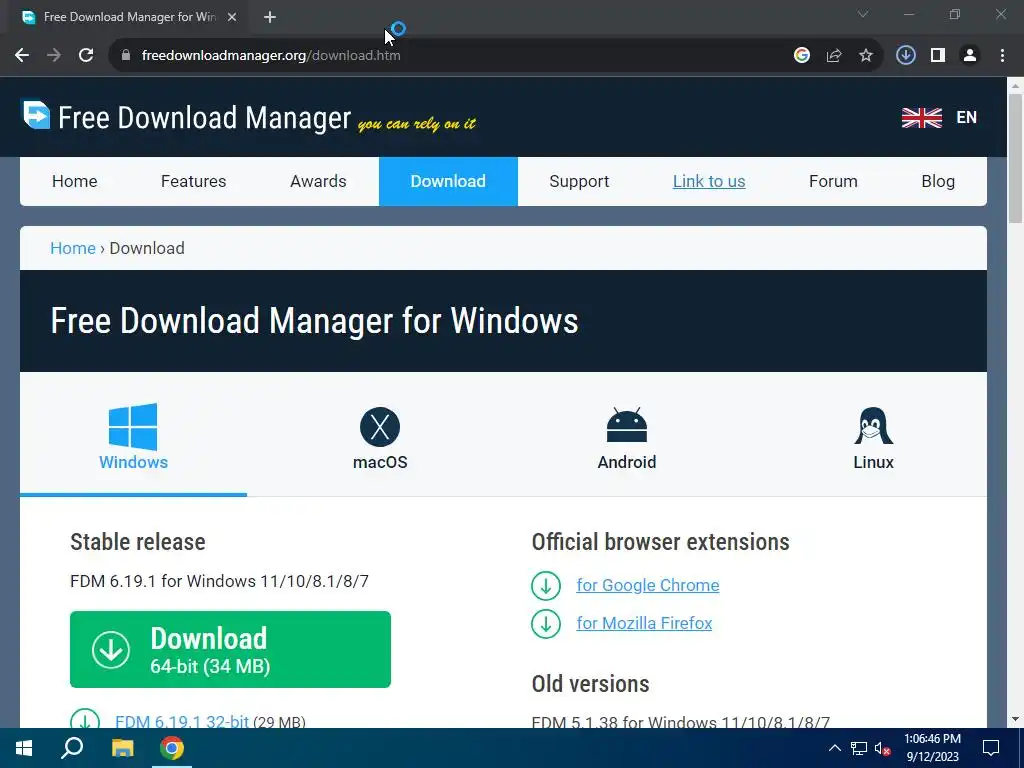
Task: Open the taskbar clock and date
Action: tap(932, 748)
